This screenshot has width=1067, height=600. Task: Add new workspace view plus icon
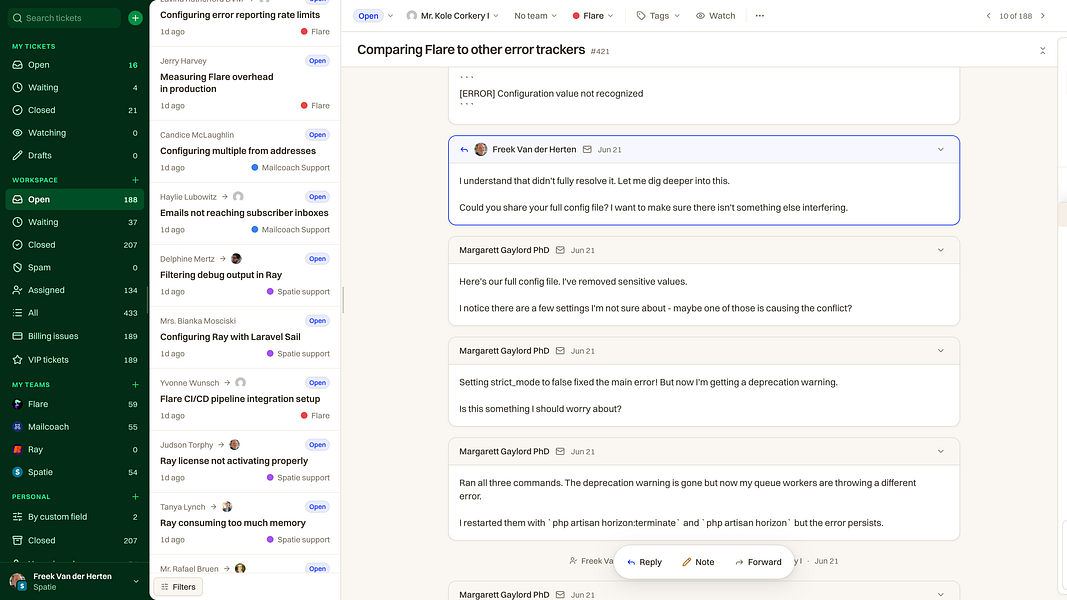click(x=135, y=180)
